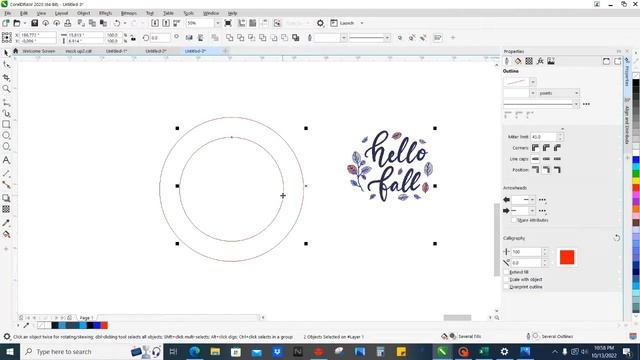The height and width of the screenshot is (360, 640).
Task: Open the Fill tab in Properties
Action: [x=518, y=61]
